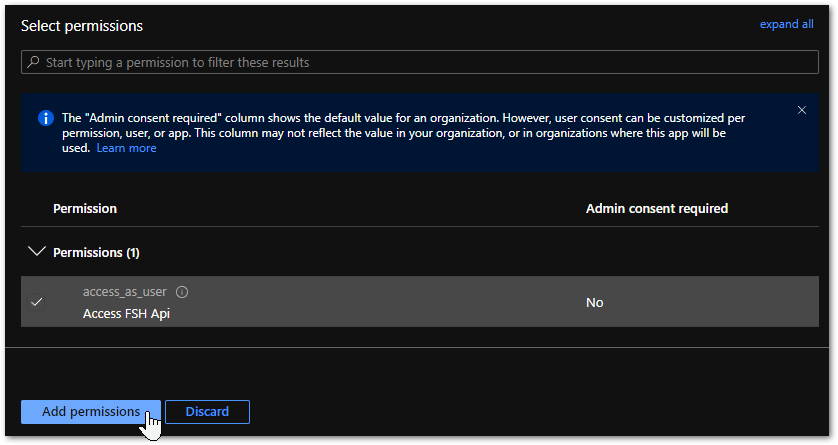Click the access_as_user permission name
838x445 pixels.
coord(124,292)
